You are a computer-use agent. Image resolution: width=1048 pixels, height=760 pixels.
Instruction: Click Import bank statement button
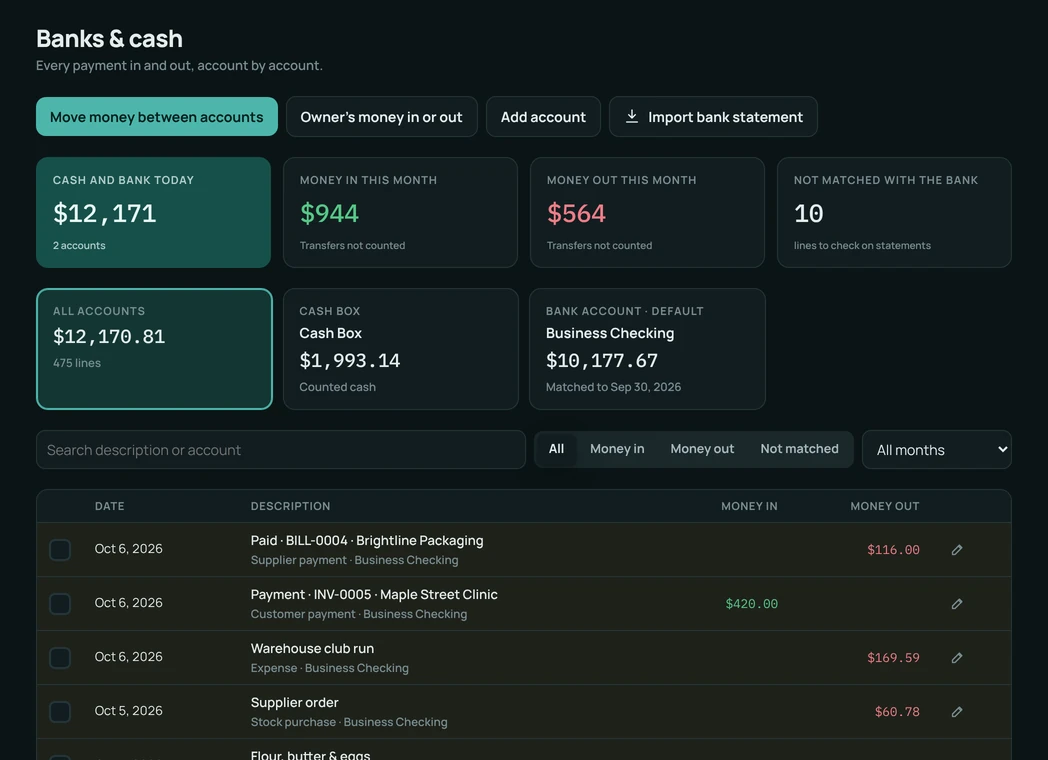coord(713,117)
